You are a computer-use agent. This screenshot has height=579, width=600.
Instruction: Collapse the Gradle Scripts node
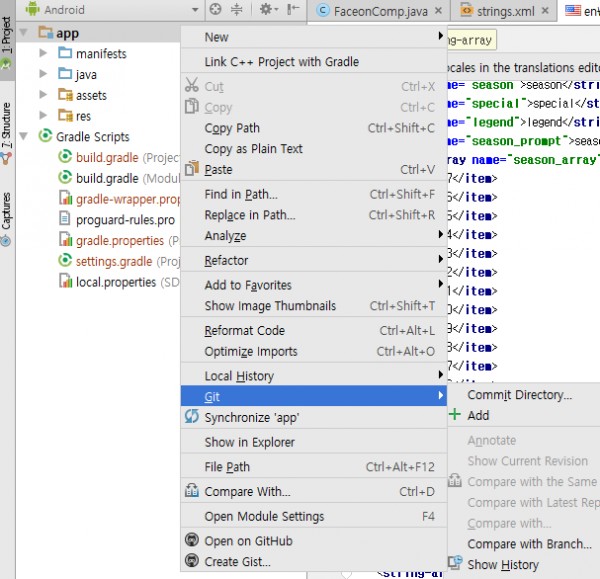[24, 136]
